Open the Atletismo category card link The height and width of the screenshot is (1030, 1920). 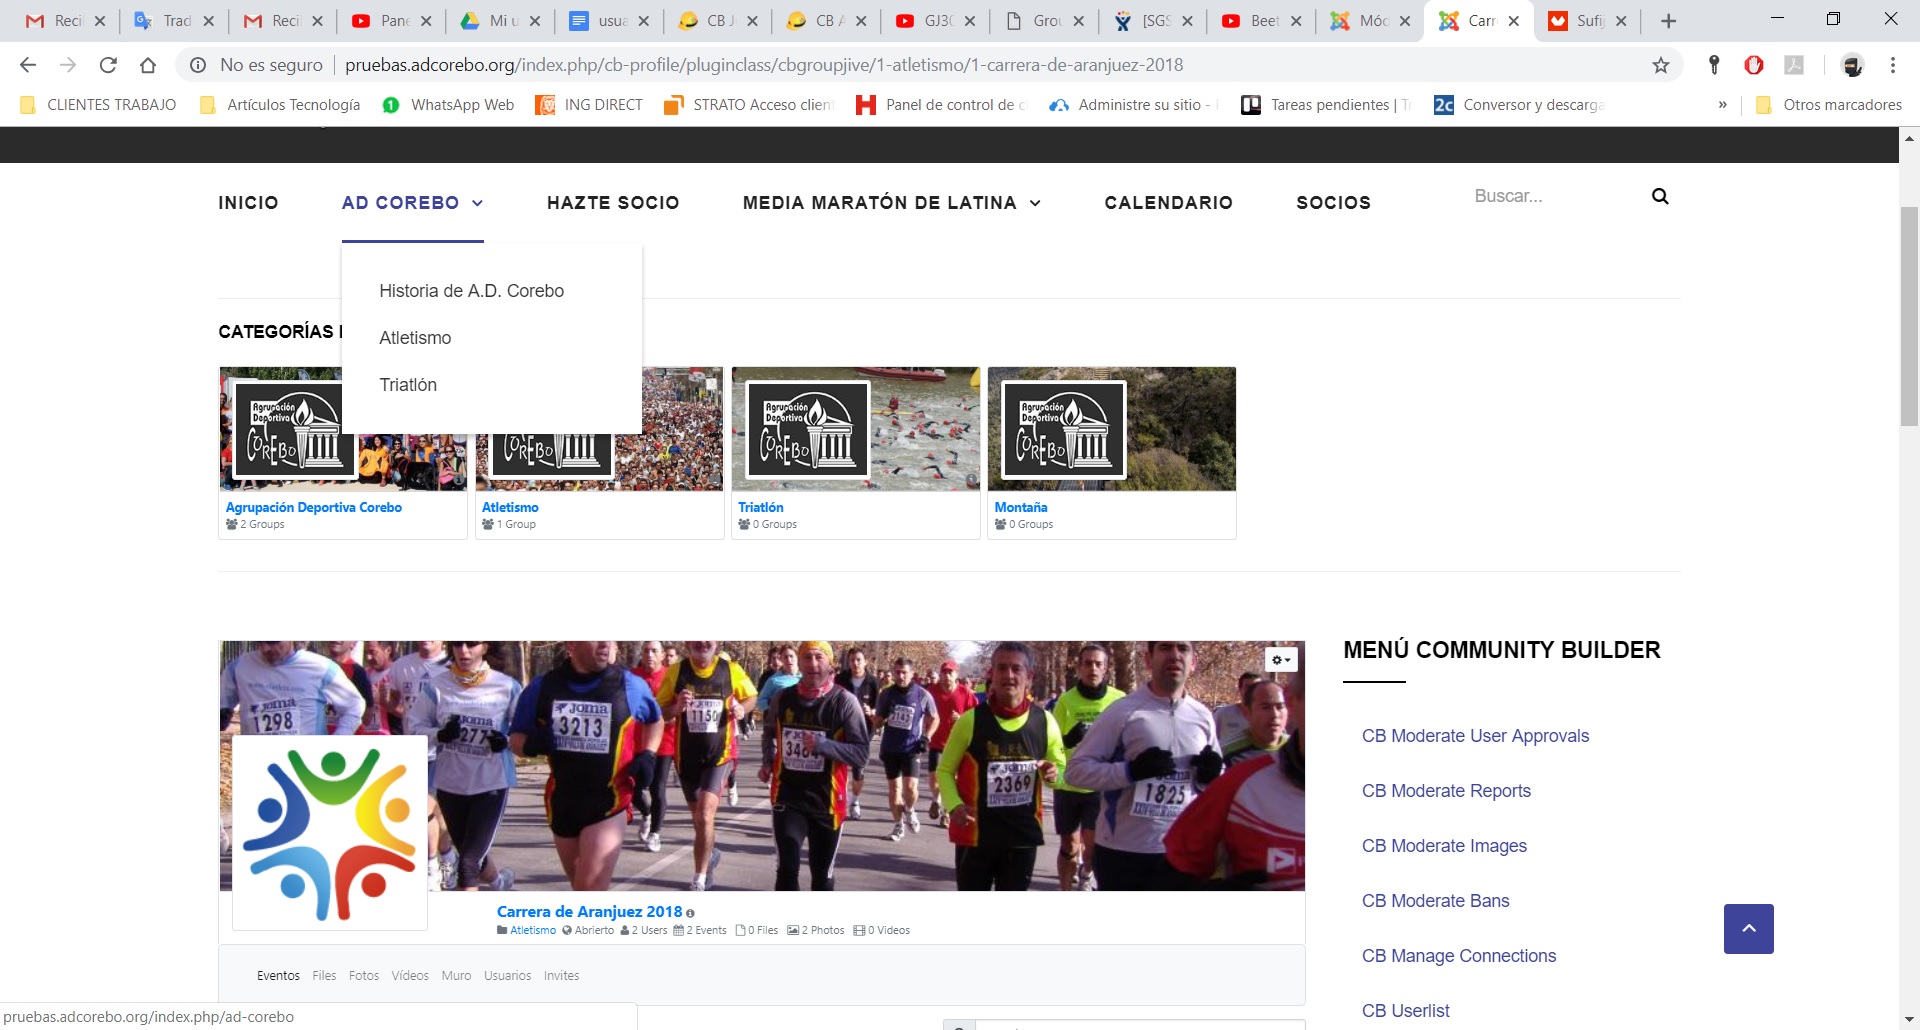pyautogui.click(x=510, y=508)
